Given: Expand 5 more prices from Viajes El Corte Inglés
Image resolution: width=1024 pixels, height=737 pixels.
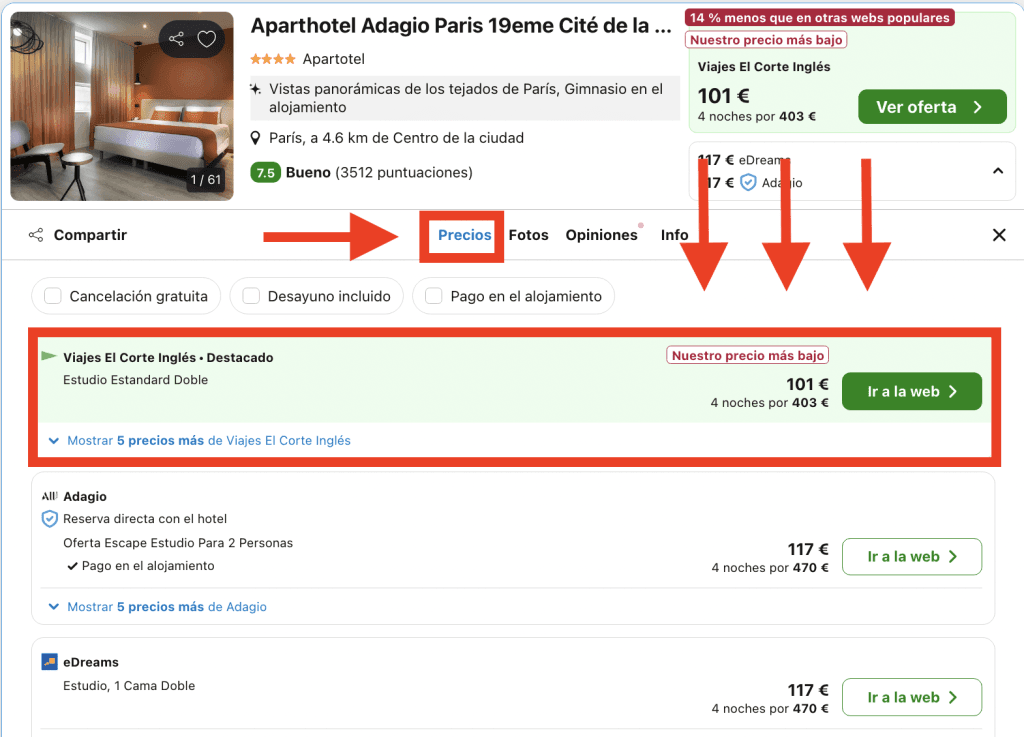Looking at the screenshot, I should pyautogui.click(x=200, y=441).
